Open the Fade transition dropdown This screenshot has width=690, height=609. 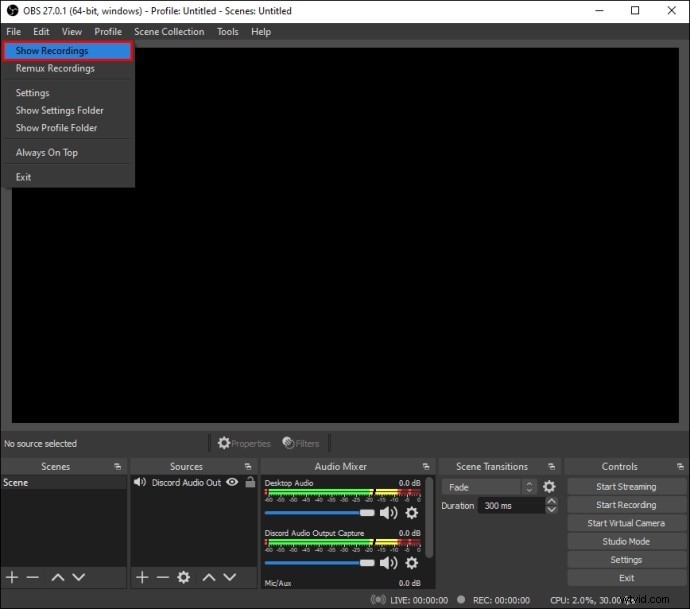[489, 487]
